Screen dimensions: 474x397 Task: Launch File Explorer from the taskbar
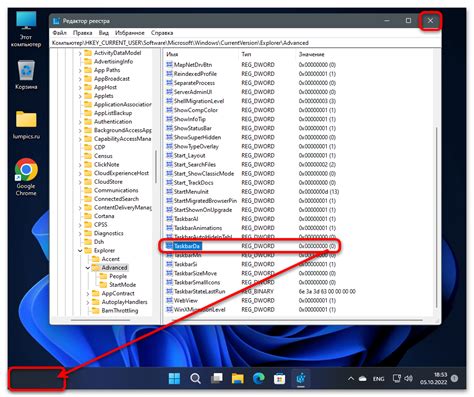point(238,378)
